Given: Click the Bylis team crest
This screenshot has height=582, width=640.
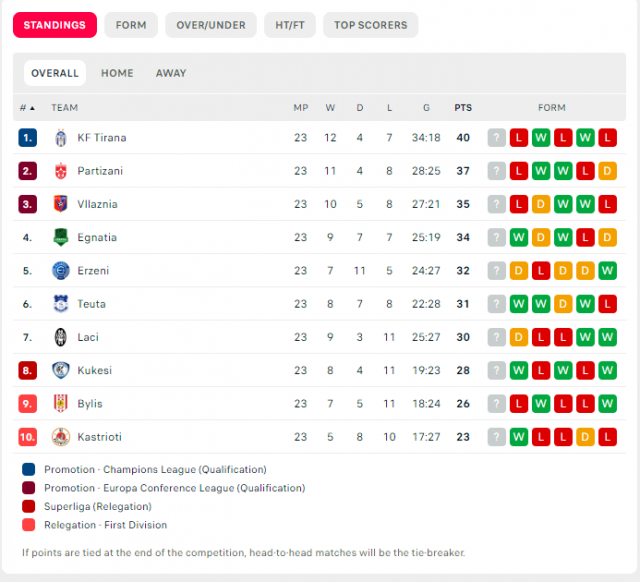Looking at the screenshot, I should click(61, 404).
